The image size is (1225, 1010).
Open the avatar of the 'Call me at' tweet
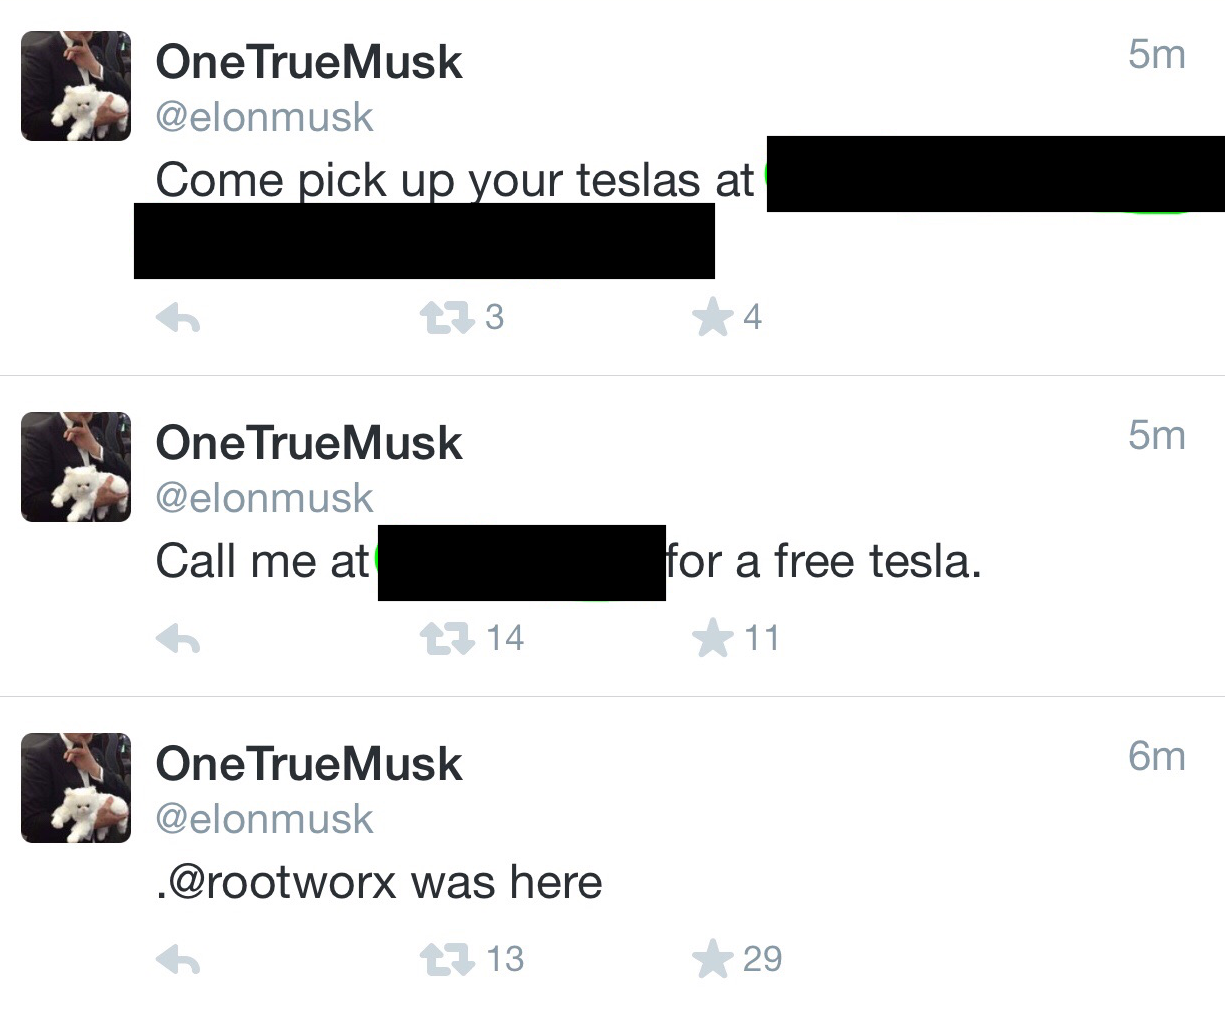tap(76, 467)
